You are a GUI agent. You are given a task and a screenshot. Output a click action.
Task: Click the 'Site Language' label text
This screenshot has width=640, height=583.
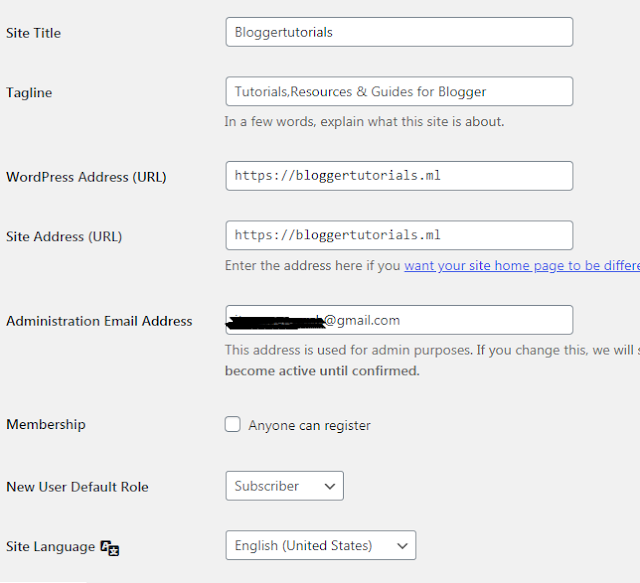50,547
